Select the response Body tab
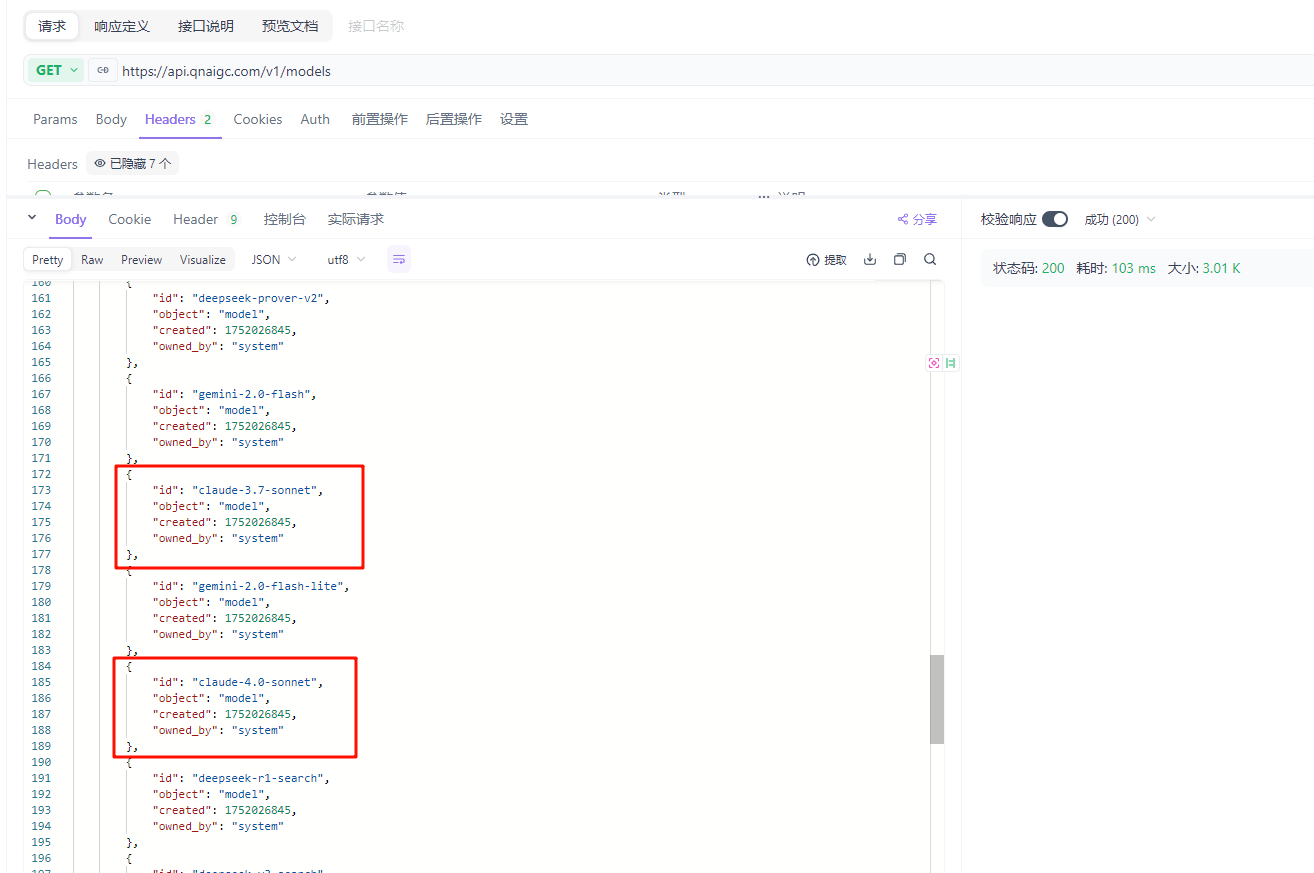This screenshot has height=873, width=1314. [x=71, y=219]
